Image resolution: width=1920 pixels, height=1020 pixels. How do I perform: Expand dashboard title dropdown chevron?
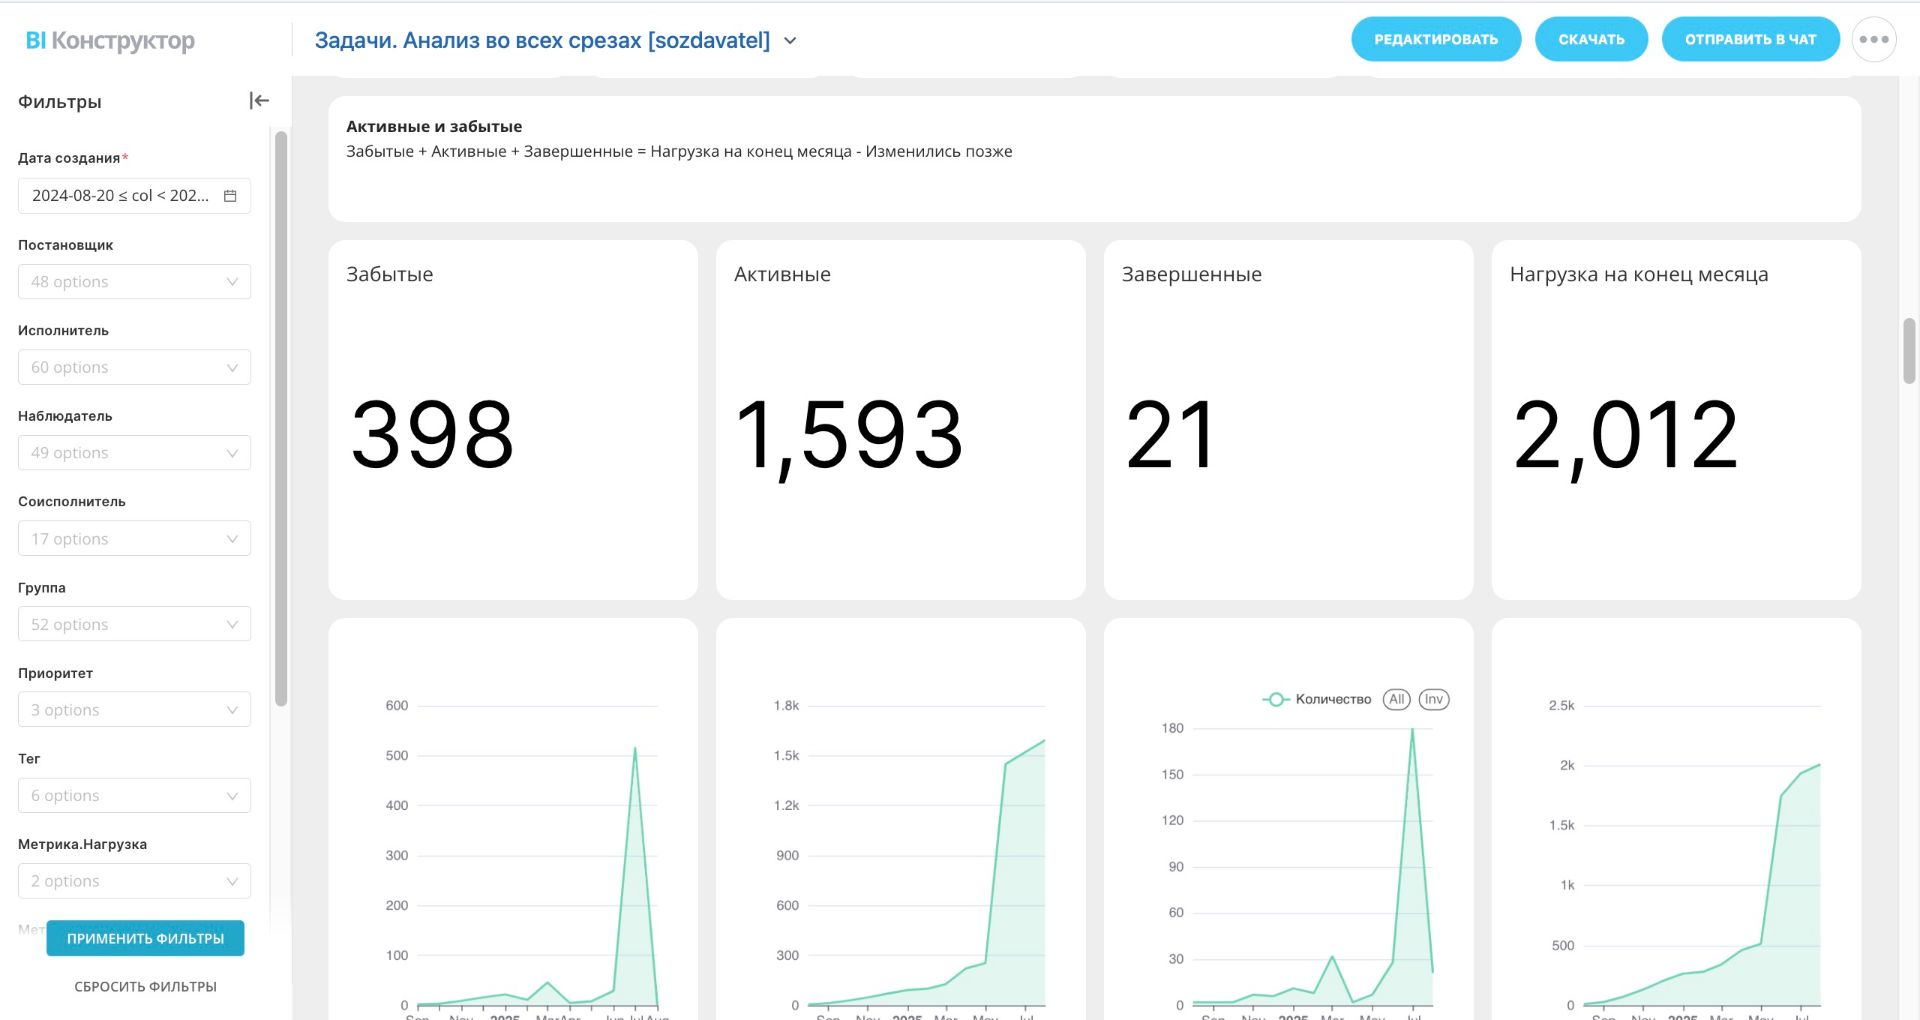point(790,41)
